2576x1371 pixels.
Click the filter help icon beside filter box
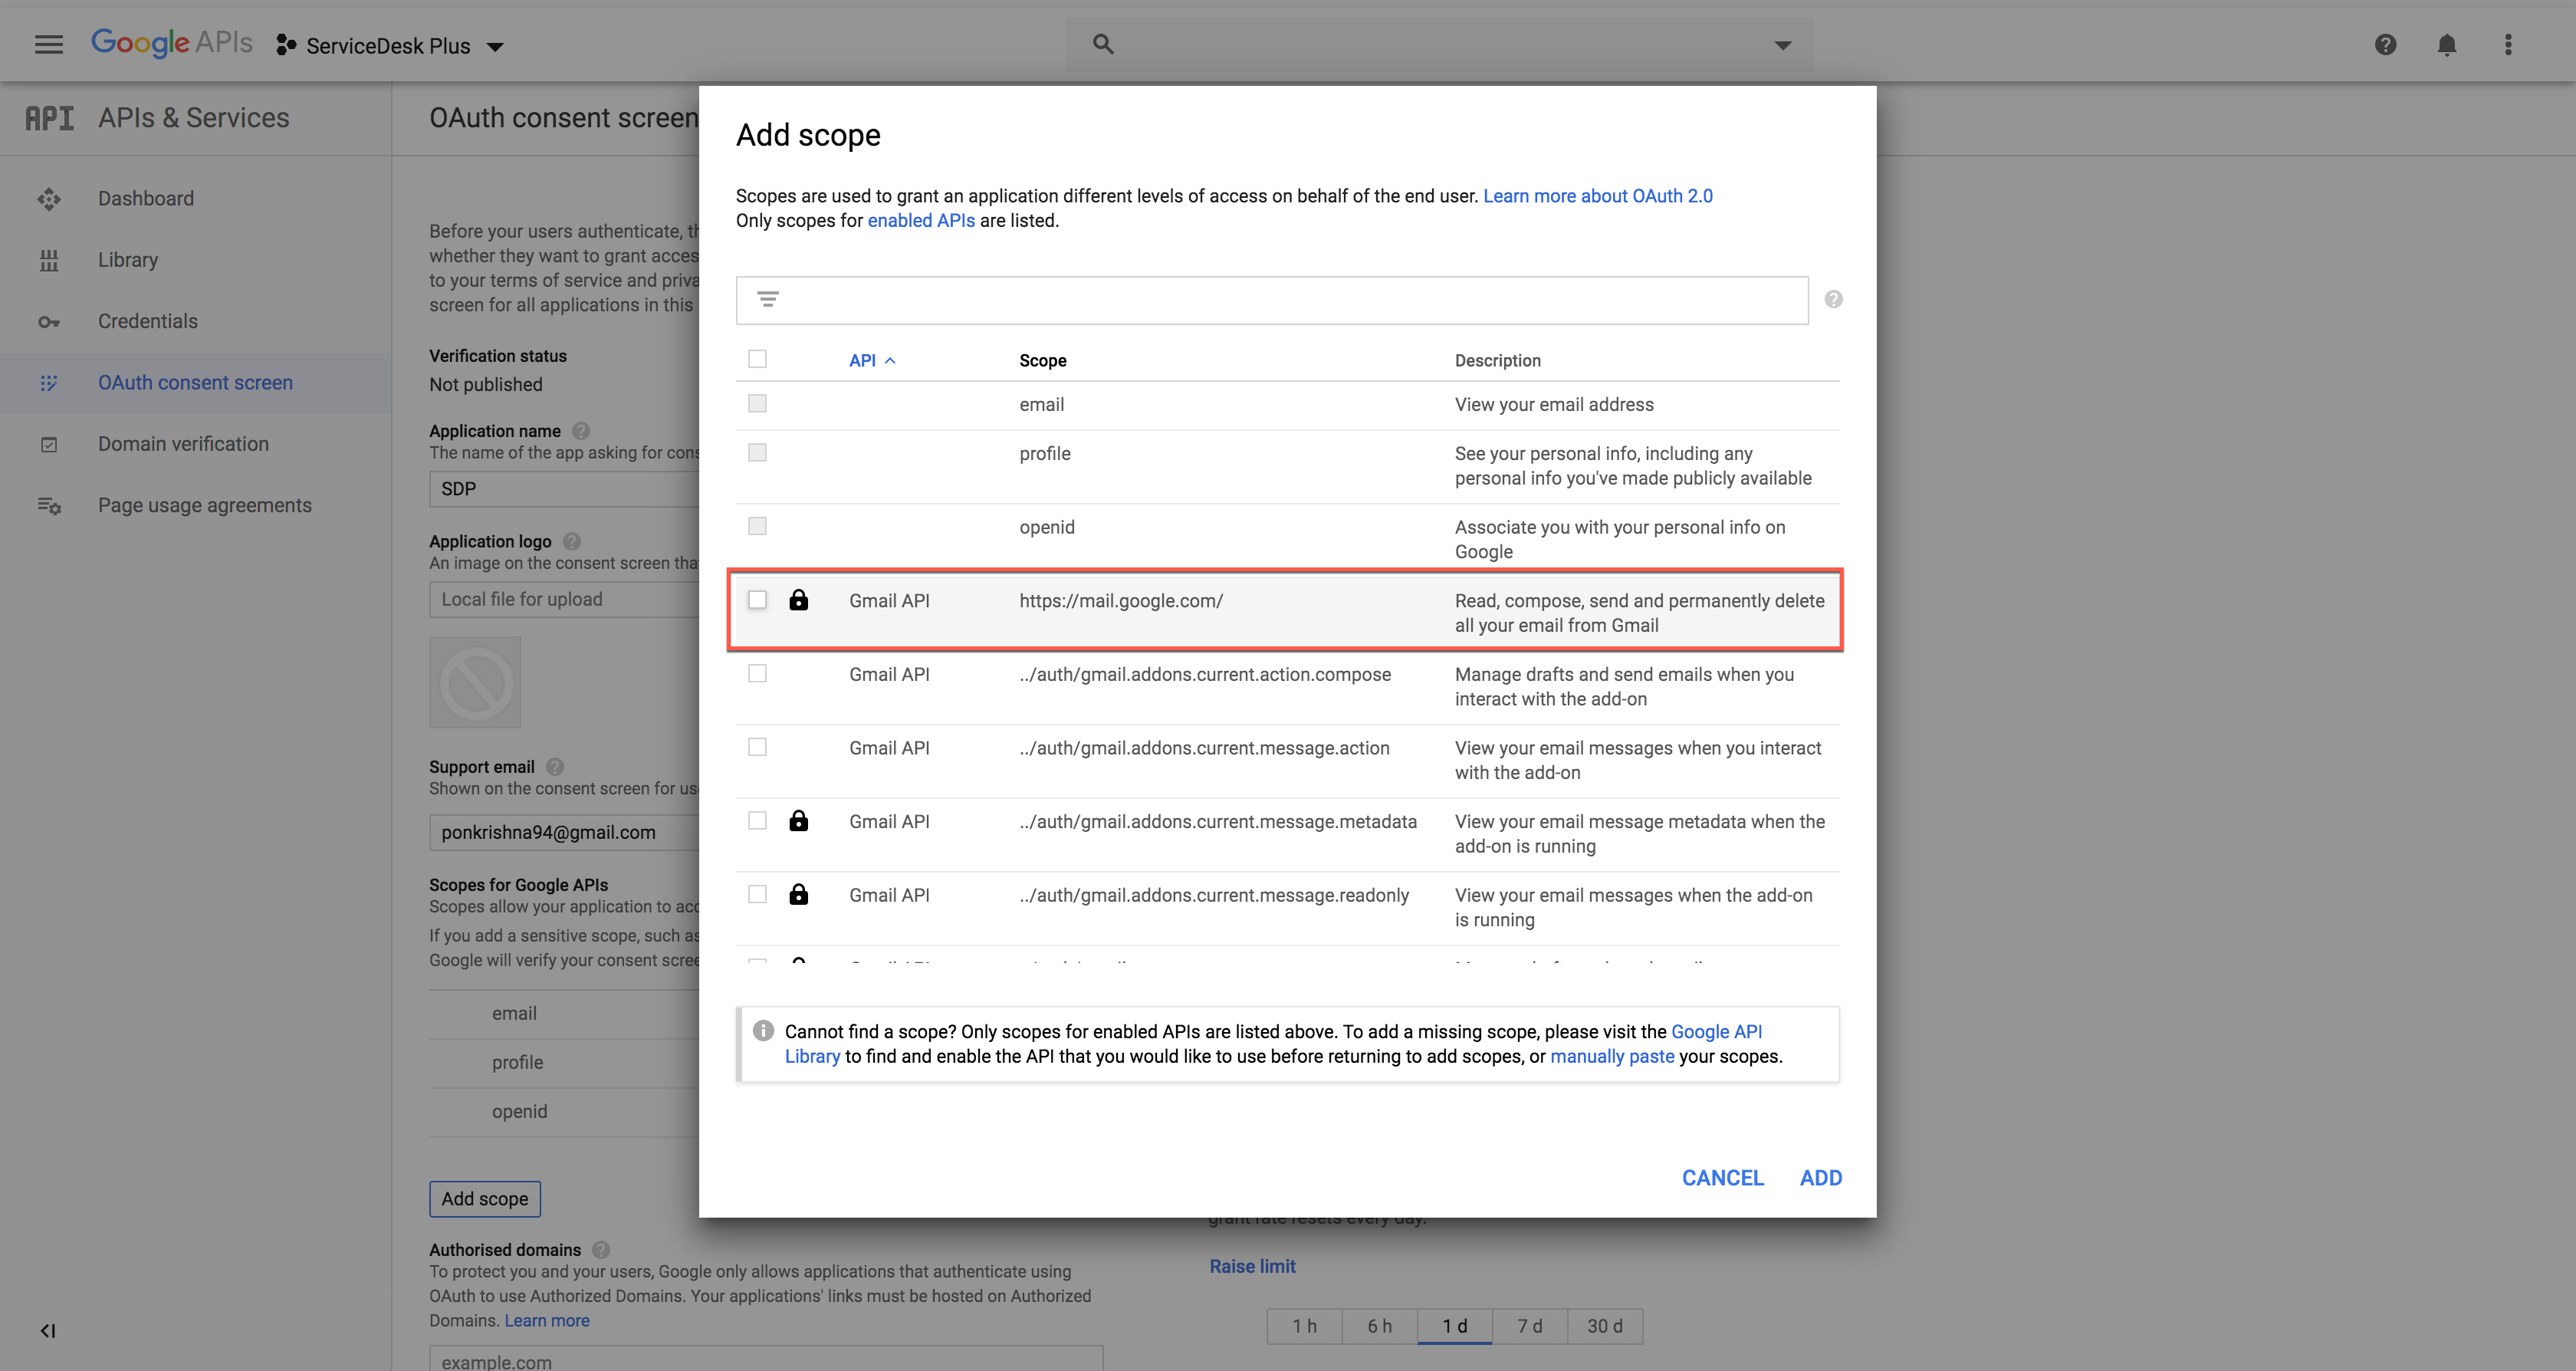coord(1833,299)
